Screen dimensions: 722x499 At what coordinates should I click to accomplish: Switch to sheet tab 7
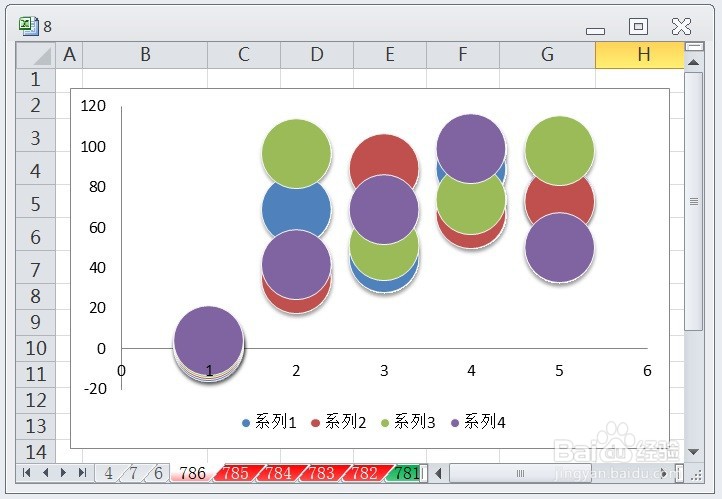pyautogui.click(x=134, y=473)
